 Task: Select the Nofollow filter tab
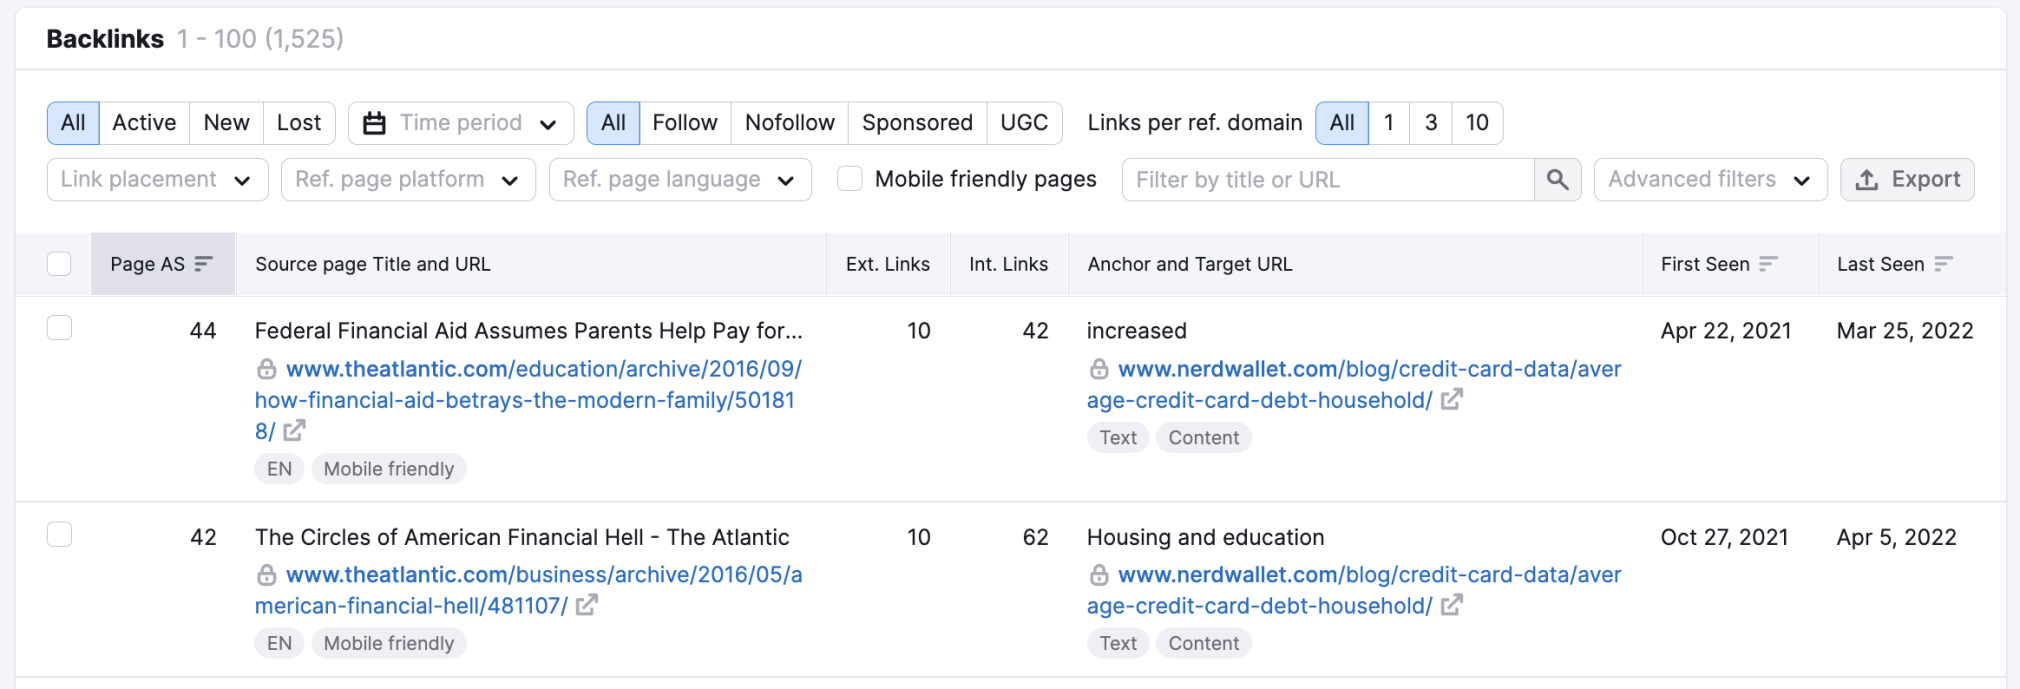(x=789, y=123)
